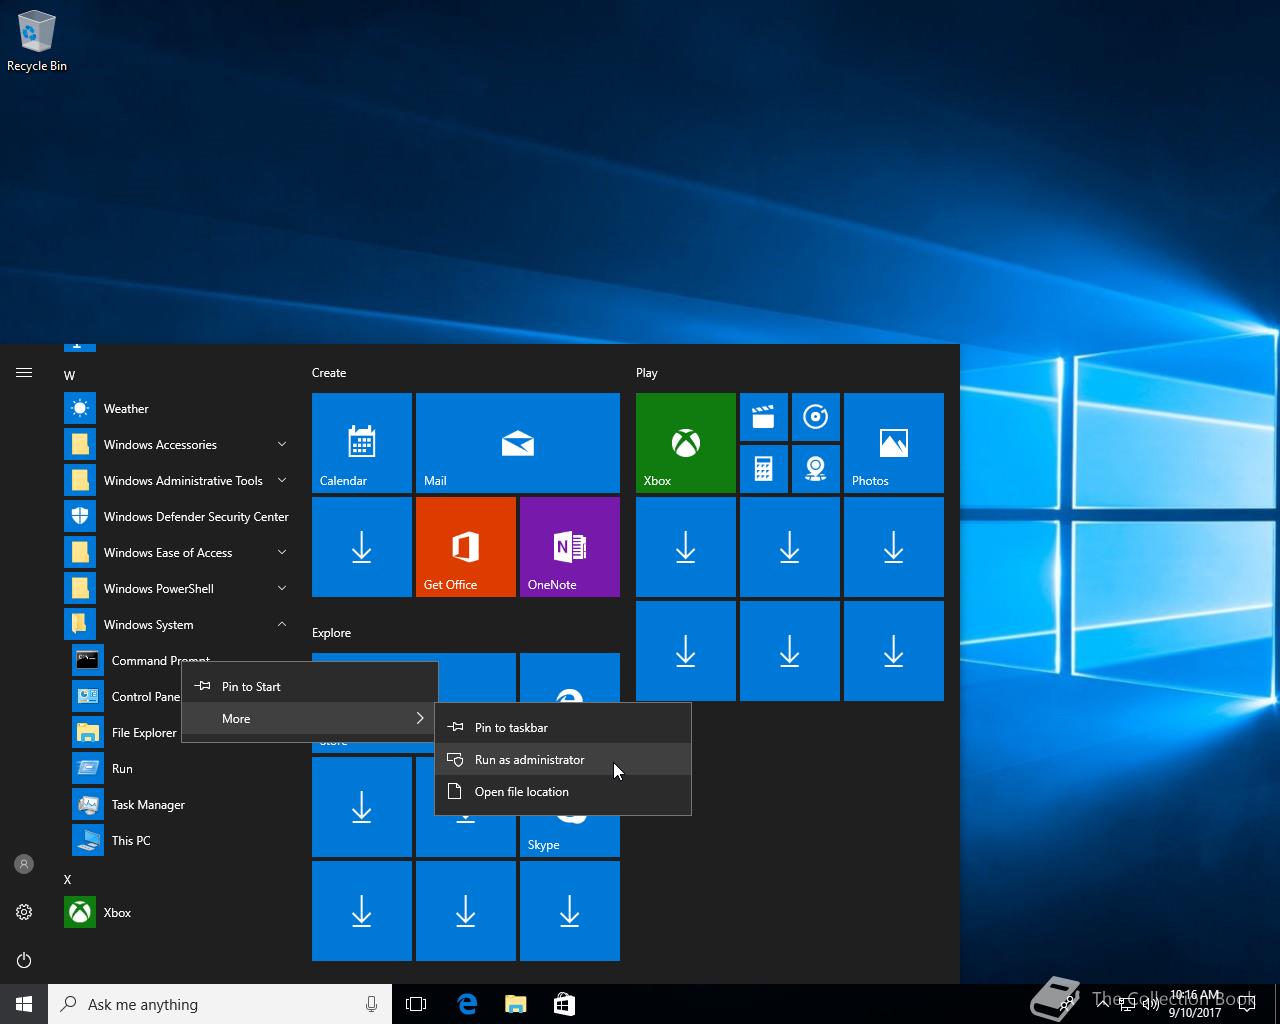This screenshot has height=1024, width=1280.
Task: Click the Windows Start button
Action: click(24, 1004)
